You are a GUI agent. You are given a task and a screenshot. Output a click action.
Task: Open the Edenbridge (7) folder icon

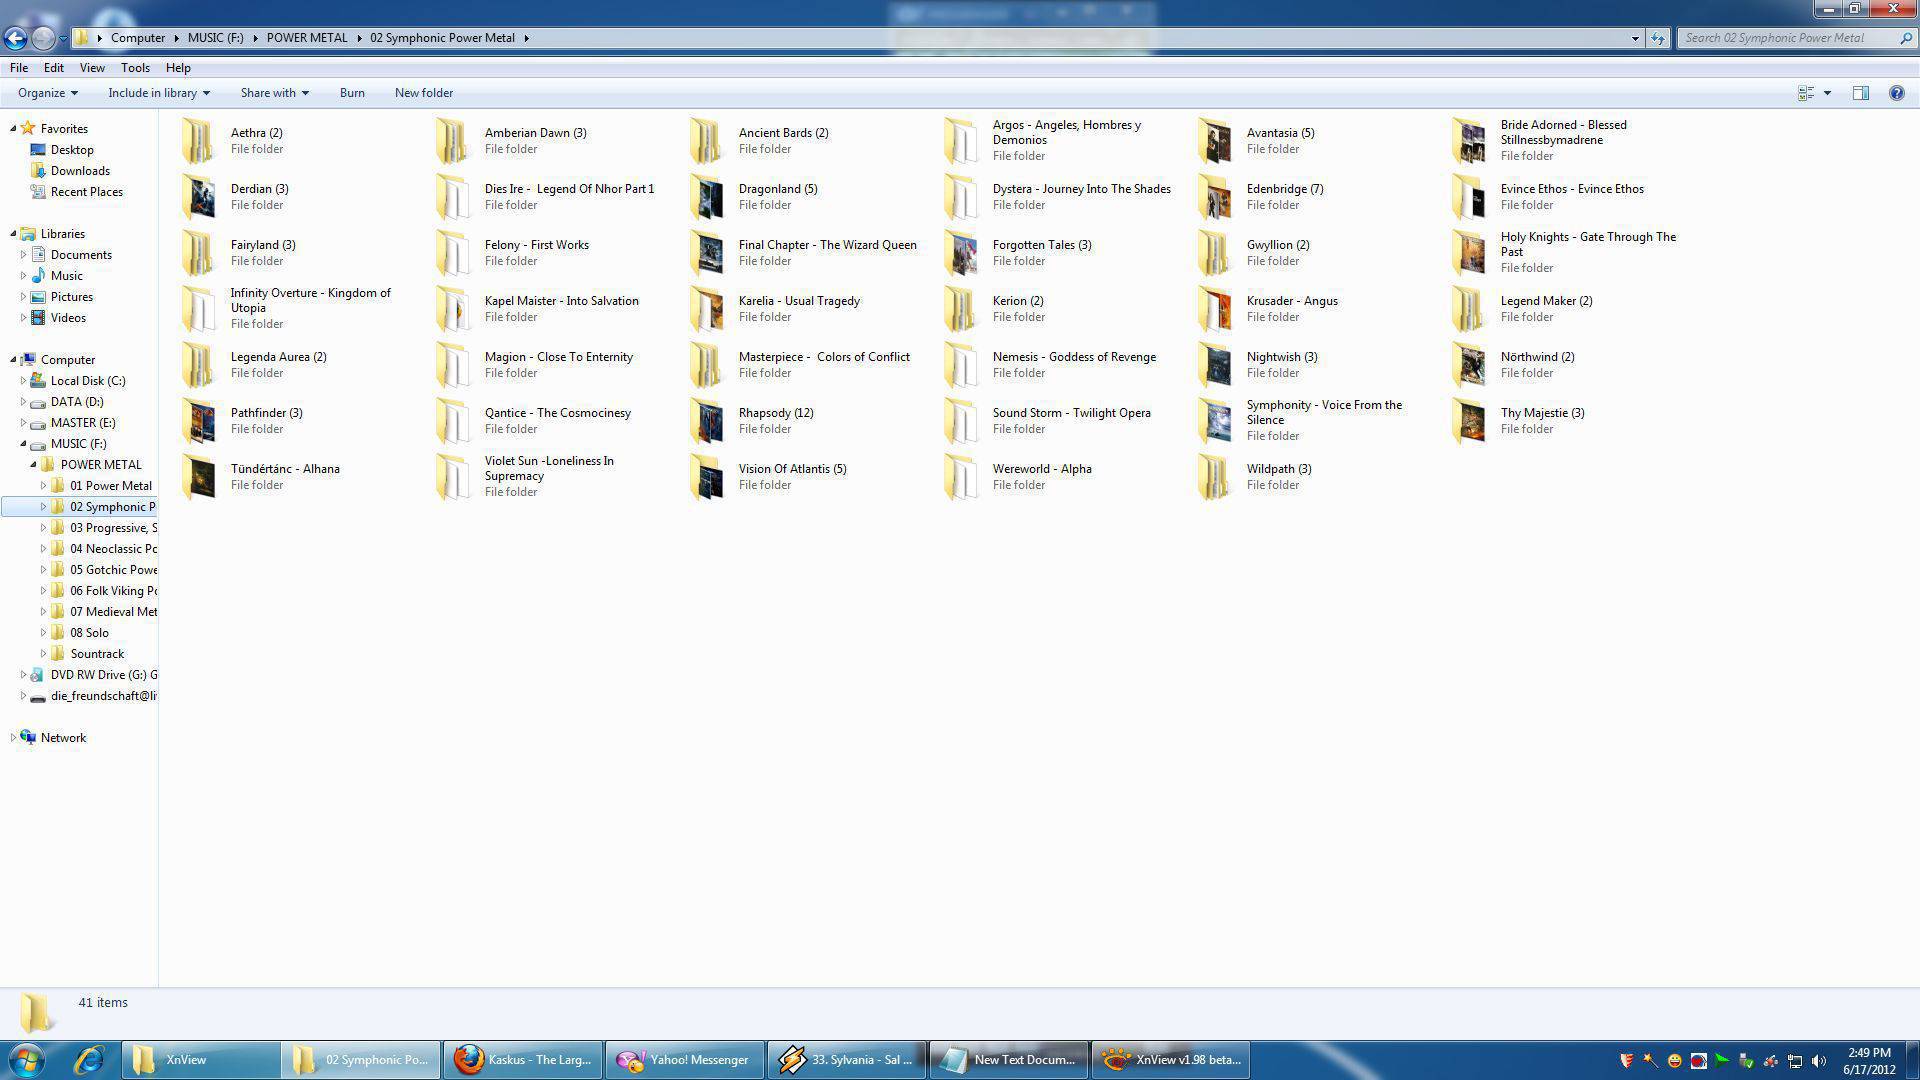[x=1215, y=197]
